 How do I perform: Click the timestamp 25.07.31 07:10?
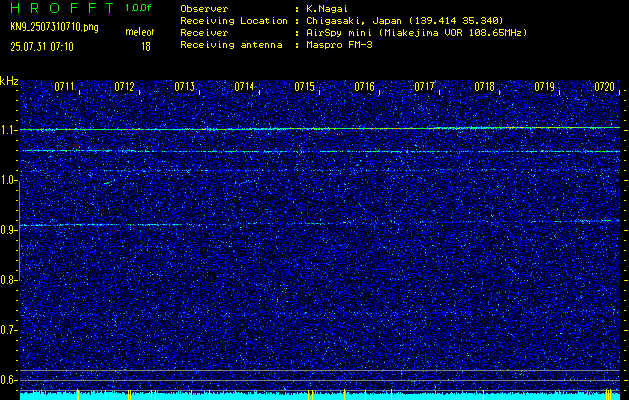(42, 47)
